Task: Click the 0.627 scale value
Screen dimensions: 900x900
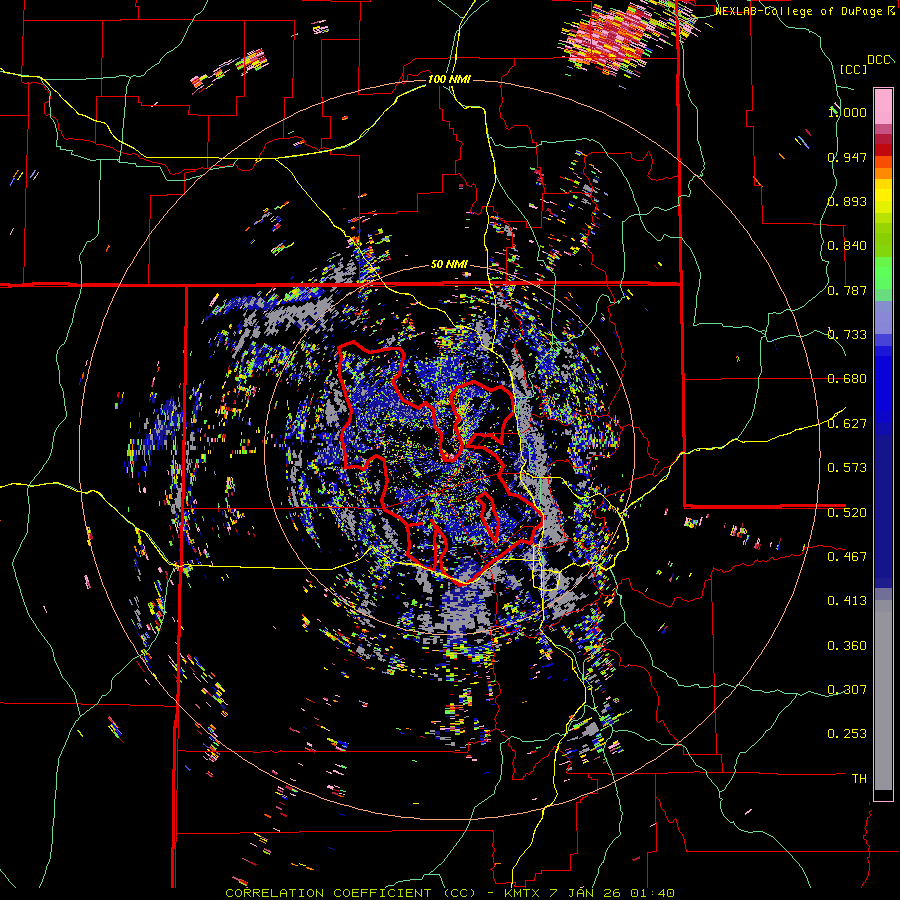Action: click(847, 424)
